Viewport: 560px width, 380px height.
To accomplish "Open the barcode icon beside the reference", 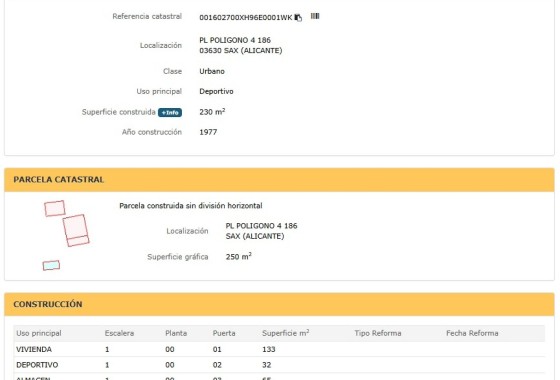I will point(315,16).
